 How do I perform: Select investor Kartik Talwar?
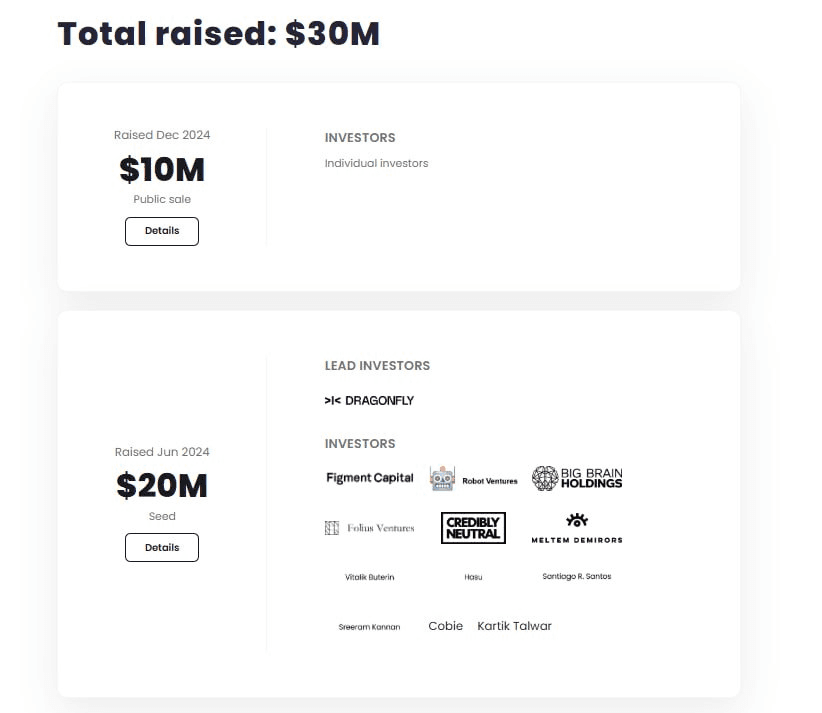514,626
